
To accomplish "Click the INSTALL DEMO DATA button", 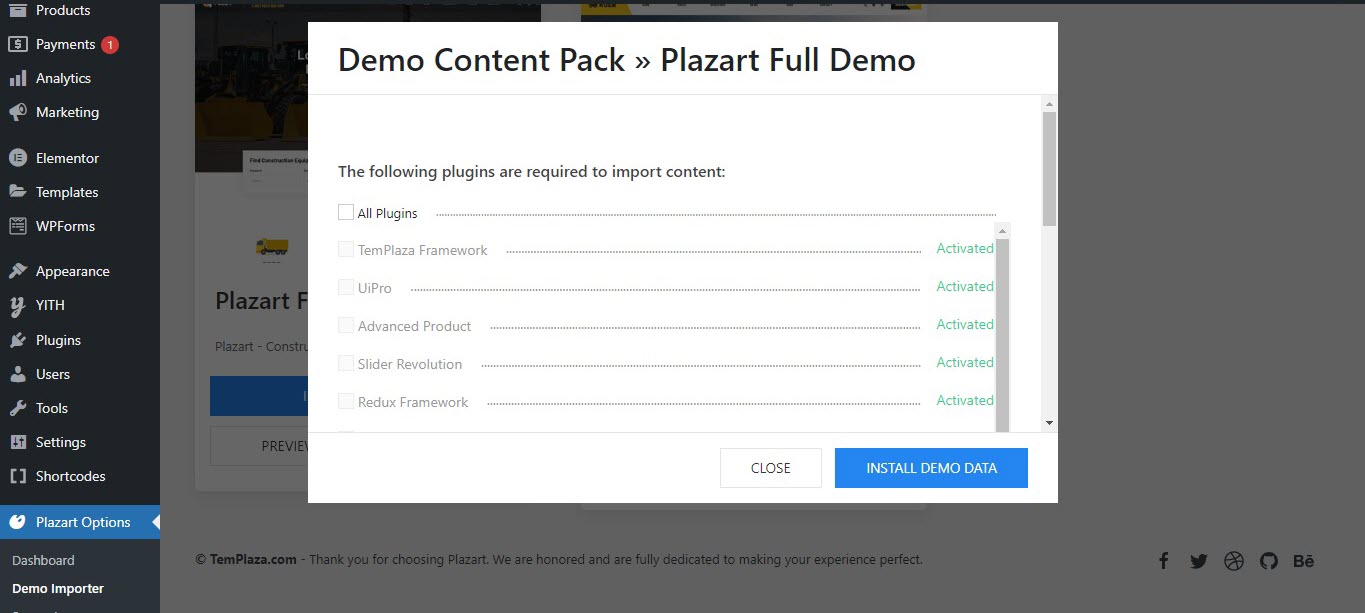I will [931, 468].
